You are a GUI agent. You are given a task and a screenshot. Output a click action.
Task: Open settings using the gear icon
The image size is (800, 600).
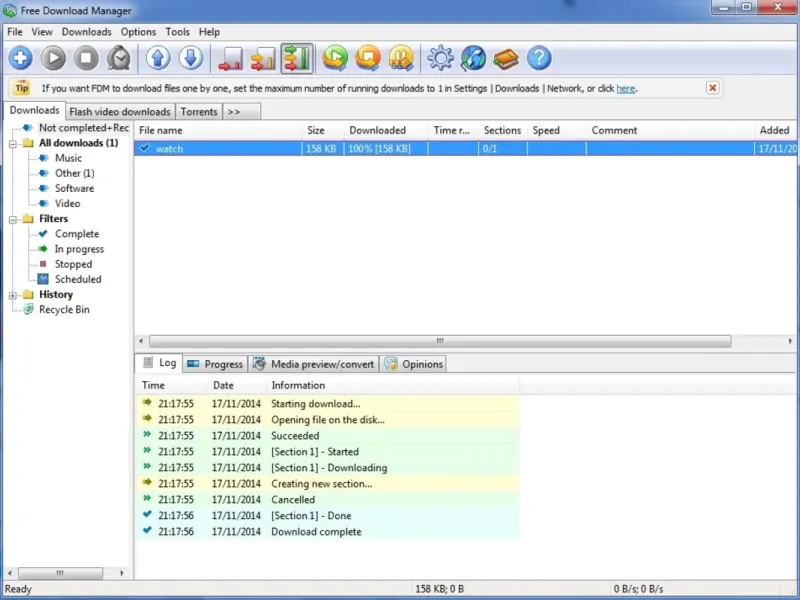coord(440,58)
